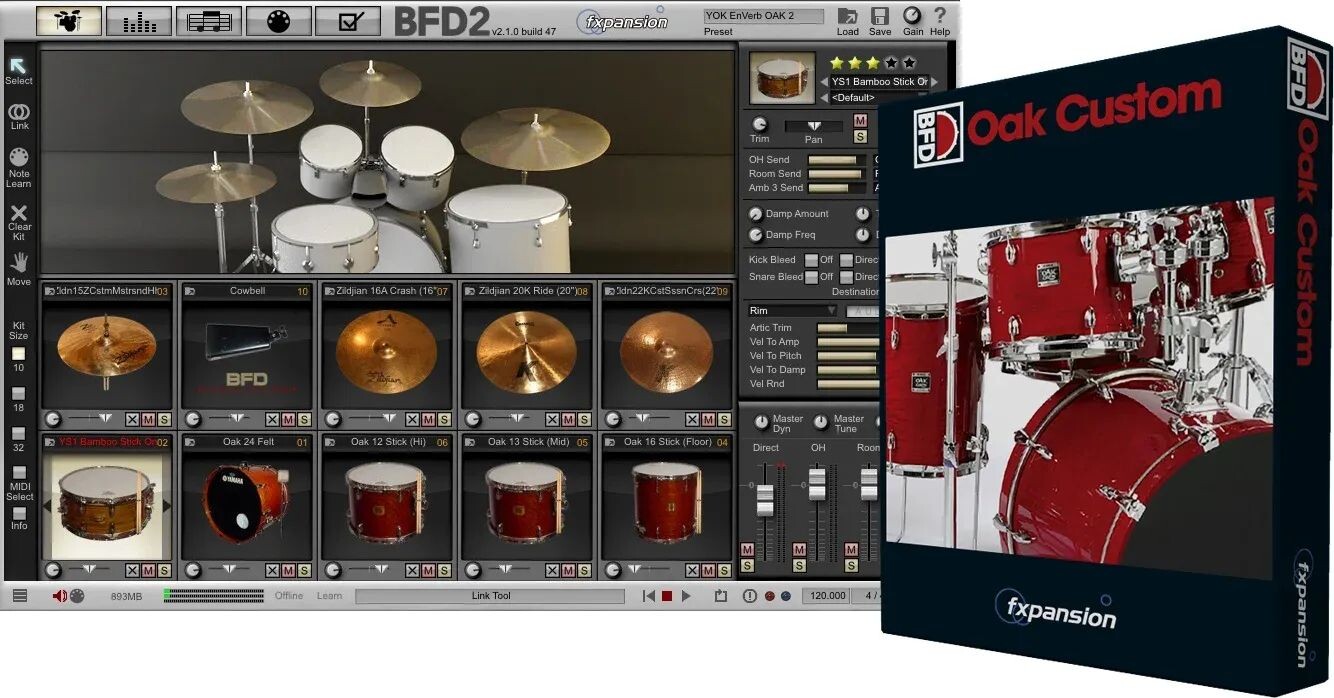Open the Kit page drum icon tab
1334x698 pixels.
(69, 20)
